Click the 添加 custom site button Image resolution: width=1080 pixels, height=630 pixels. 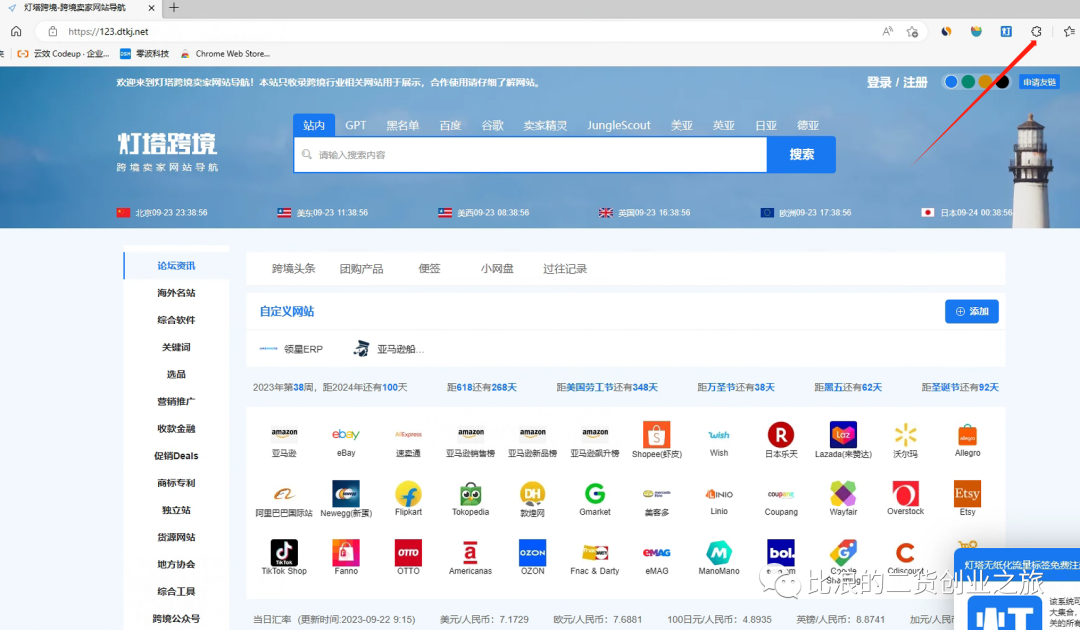pos(971,311)
